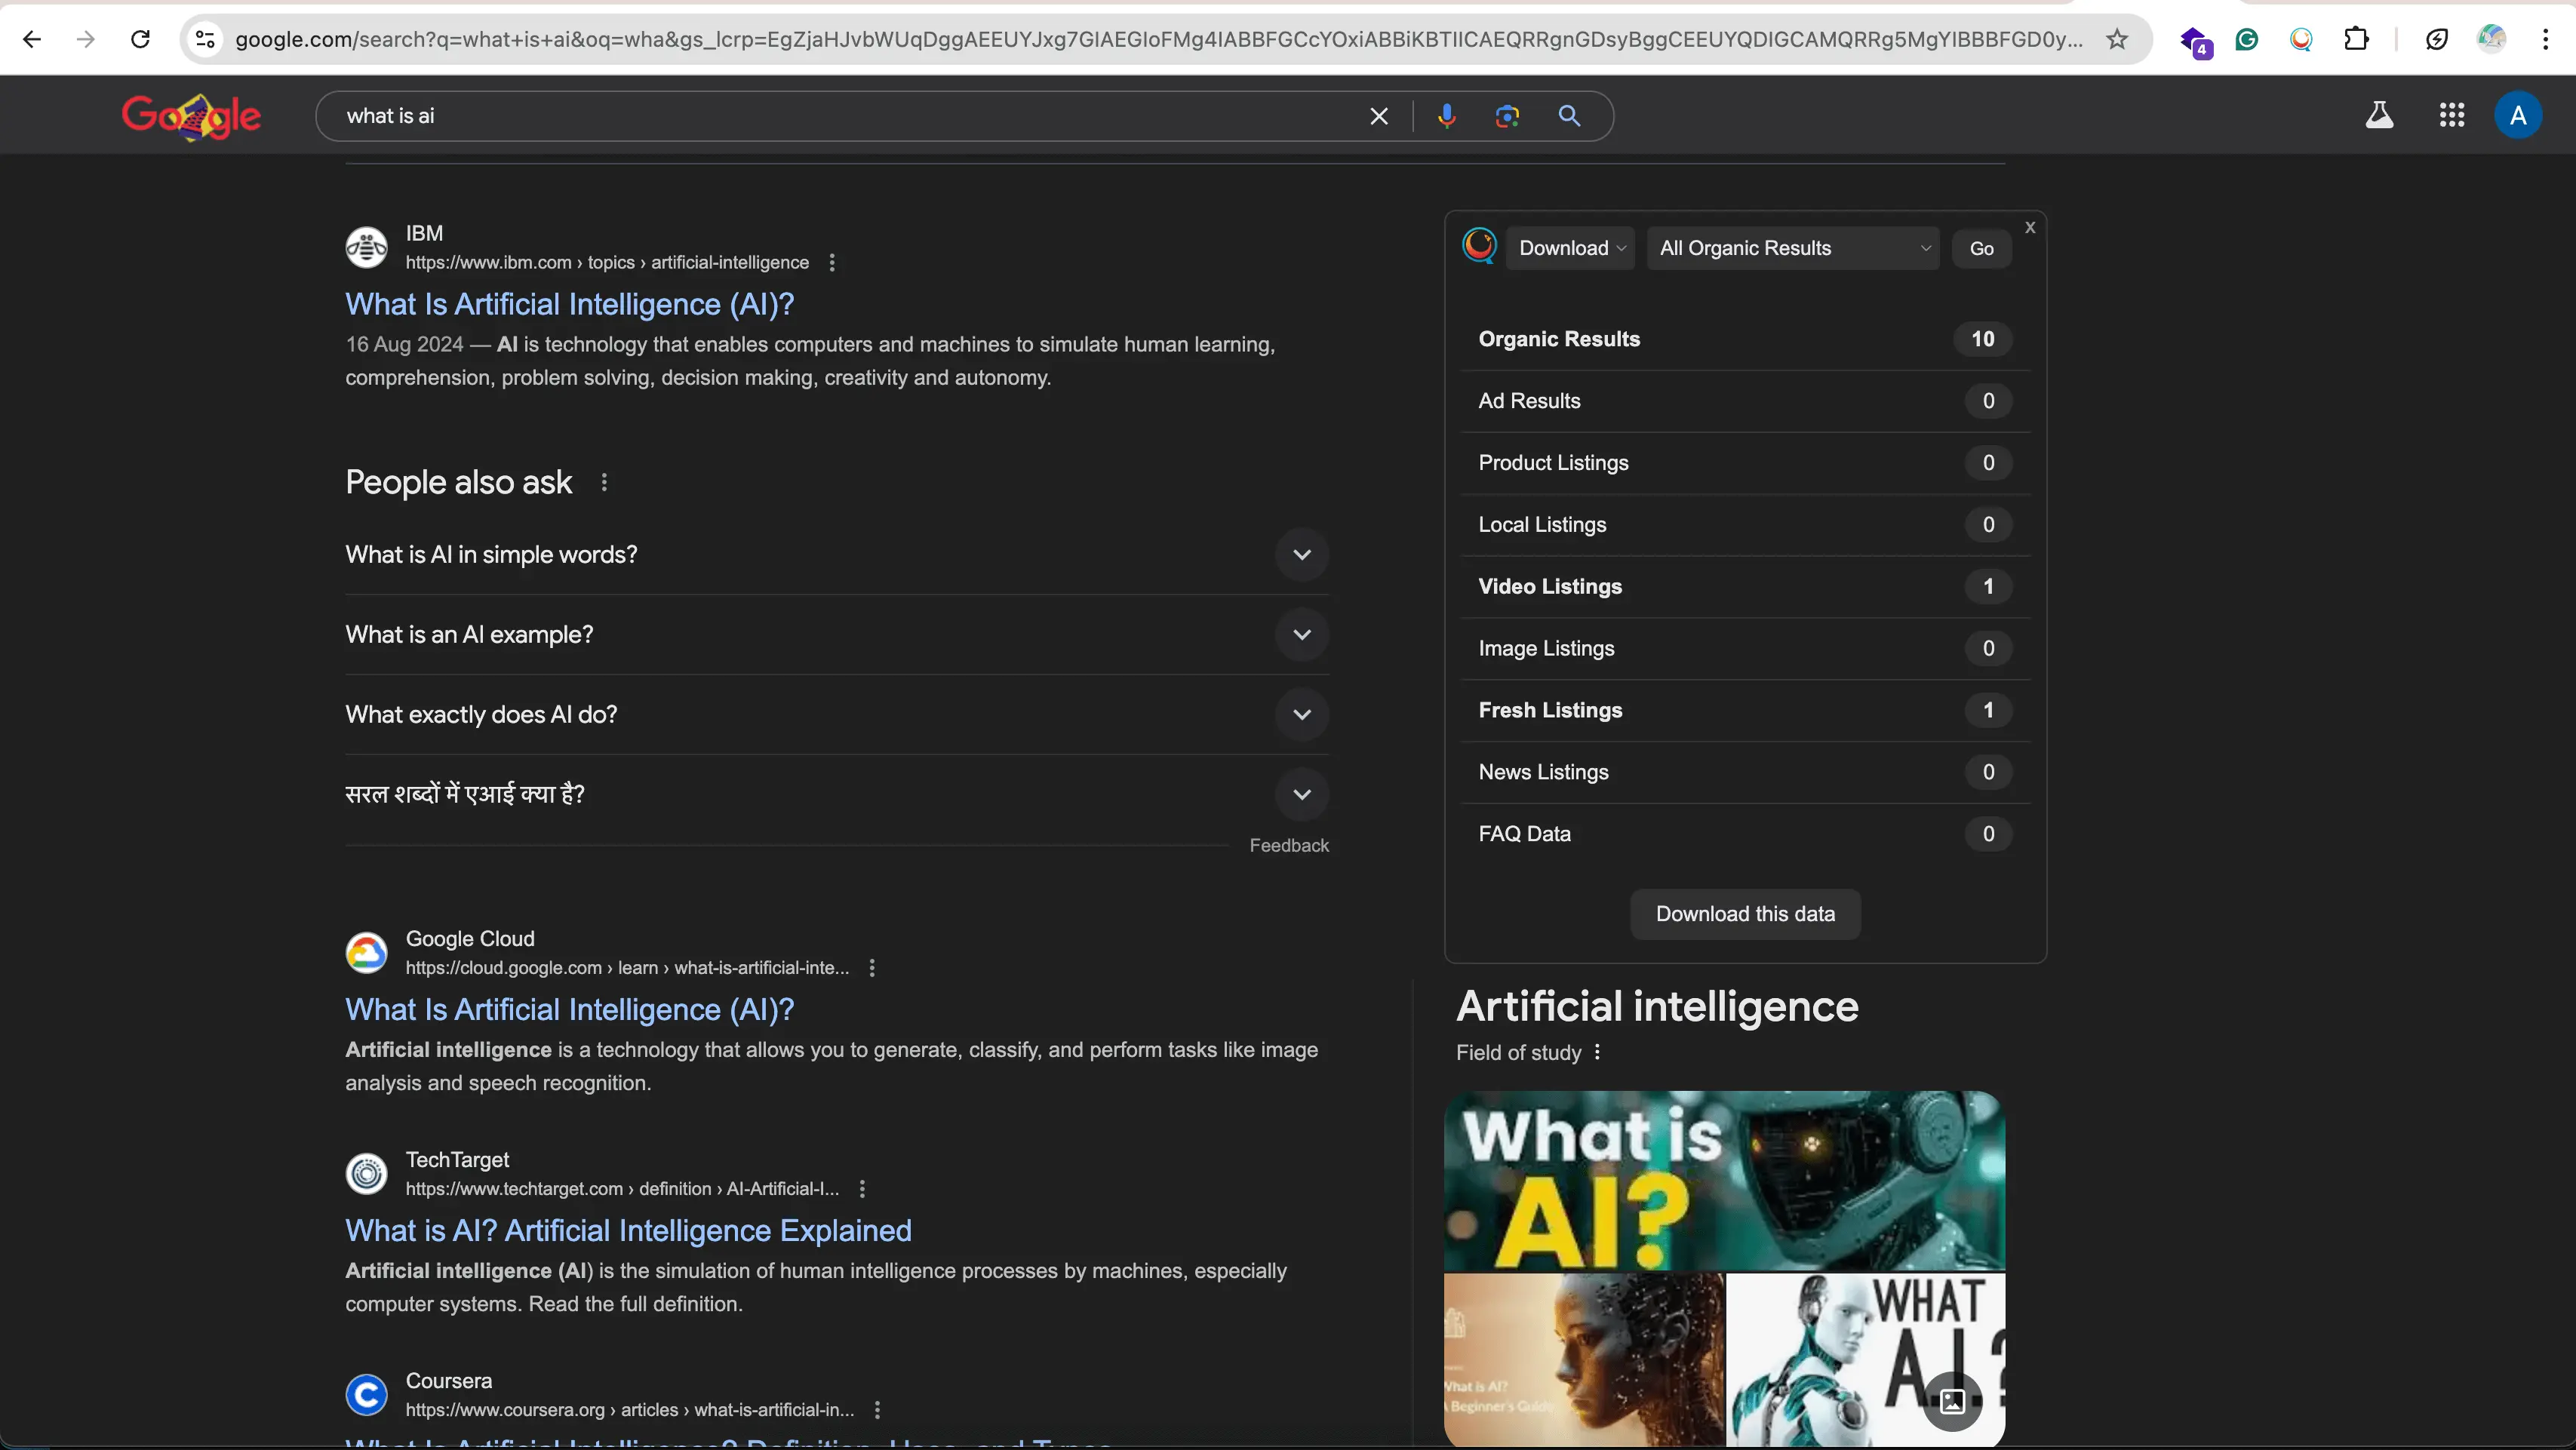
Task: Open the Download dropdown in extension panel
Action: click(1571, 248)
